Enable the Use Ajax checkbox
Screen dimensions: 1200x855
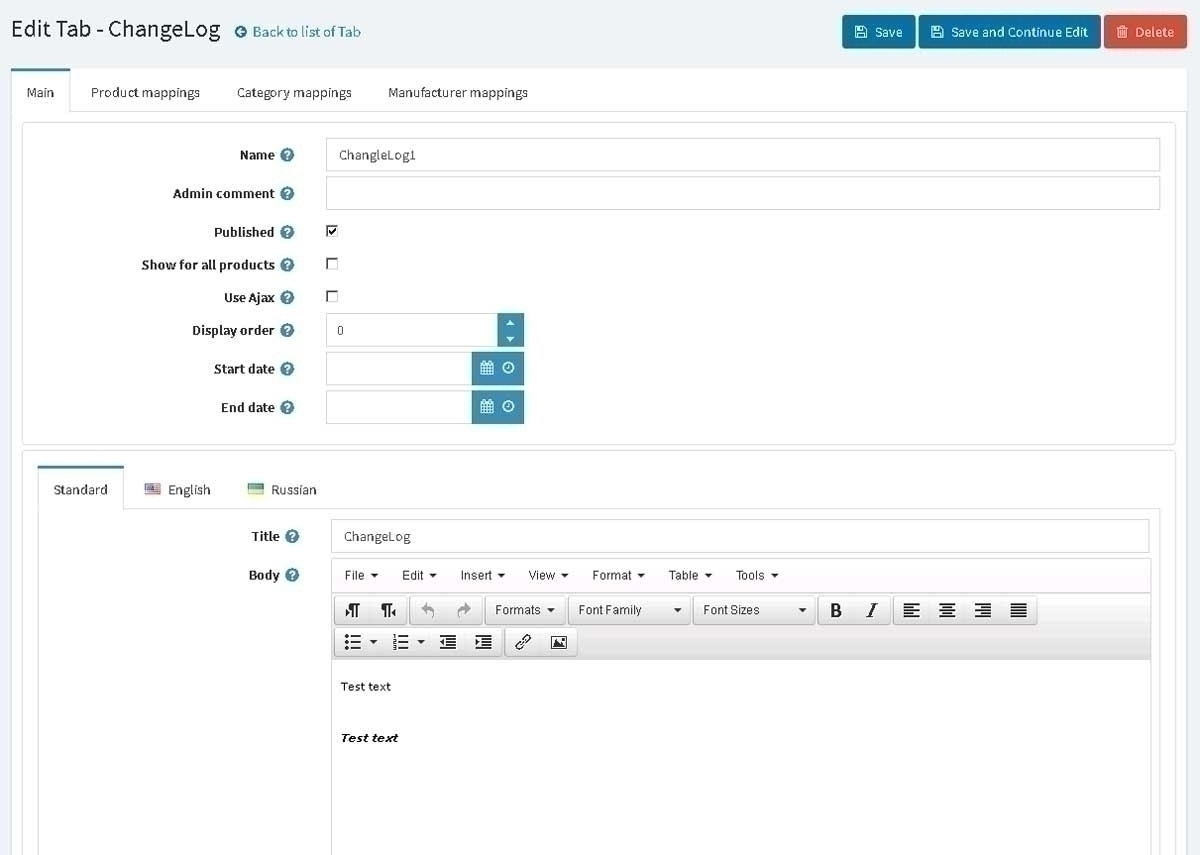click(x=332, y=297)
